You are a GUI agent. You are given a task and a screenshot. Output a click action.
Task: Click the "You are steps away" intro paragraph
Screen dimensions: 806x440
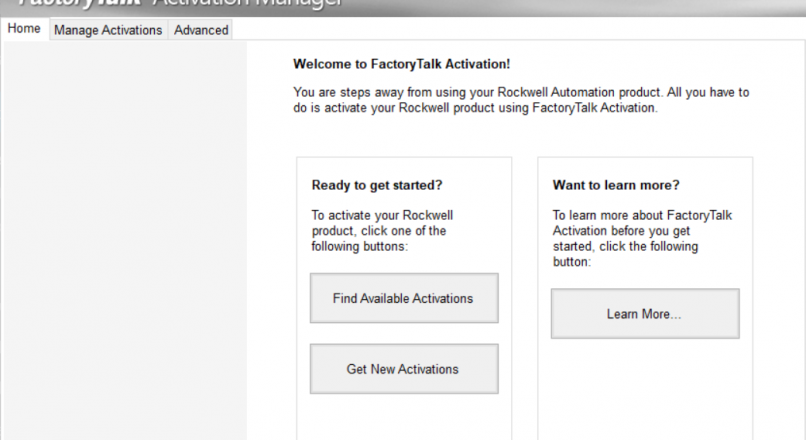[521, 100]
